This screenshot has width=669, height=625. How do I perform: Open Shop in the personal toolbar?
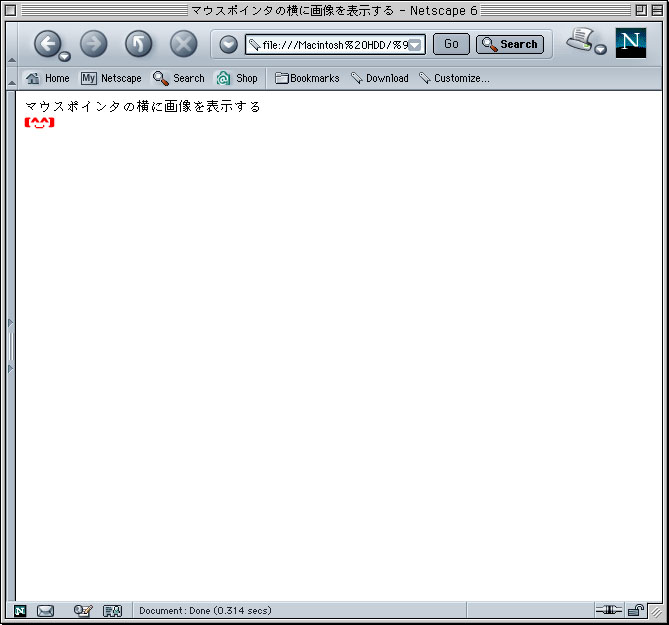(x=237, y=78)
